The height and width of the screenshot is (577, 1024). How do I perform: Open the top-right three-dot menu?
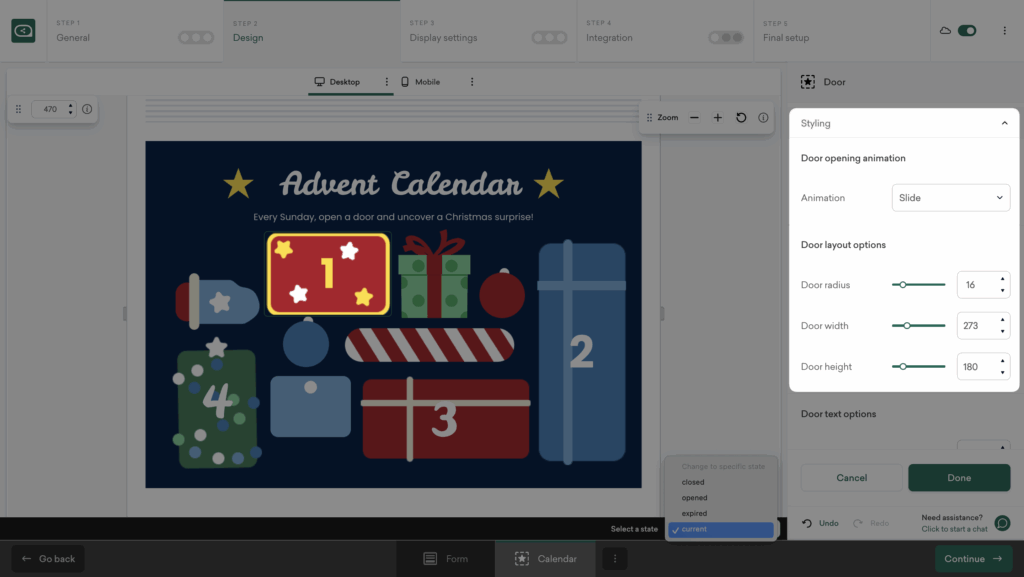(x=1004, y=31)
